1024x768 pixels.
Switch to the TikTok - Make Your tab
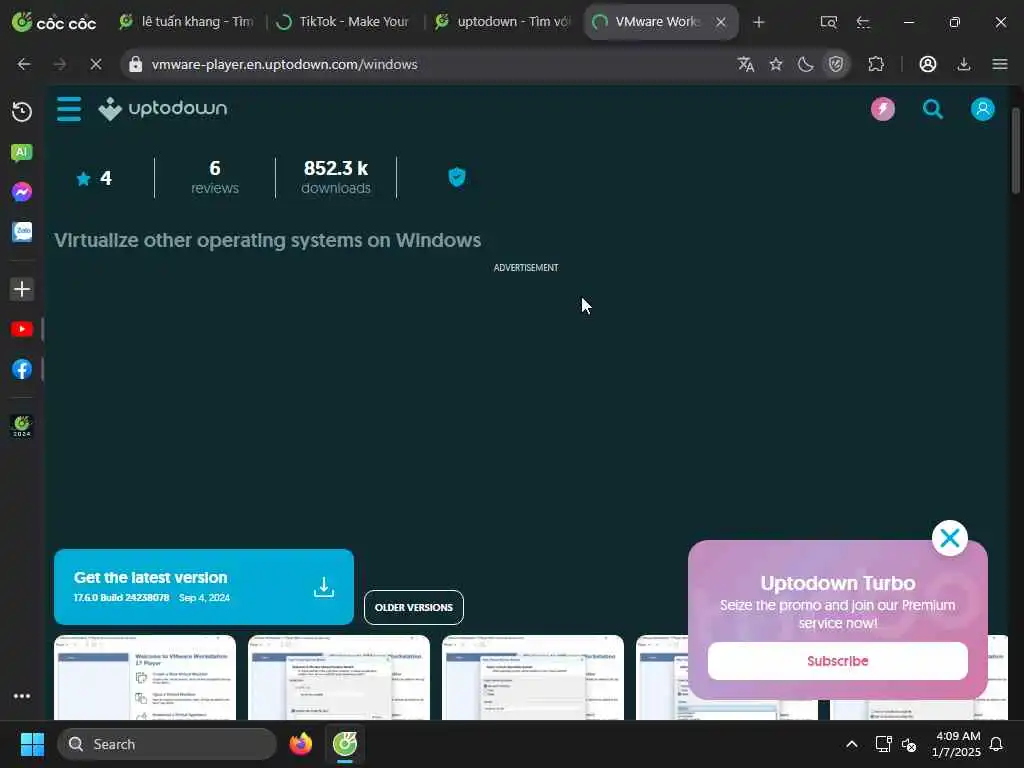point(344,22)
